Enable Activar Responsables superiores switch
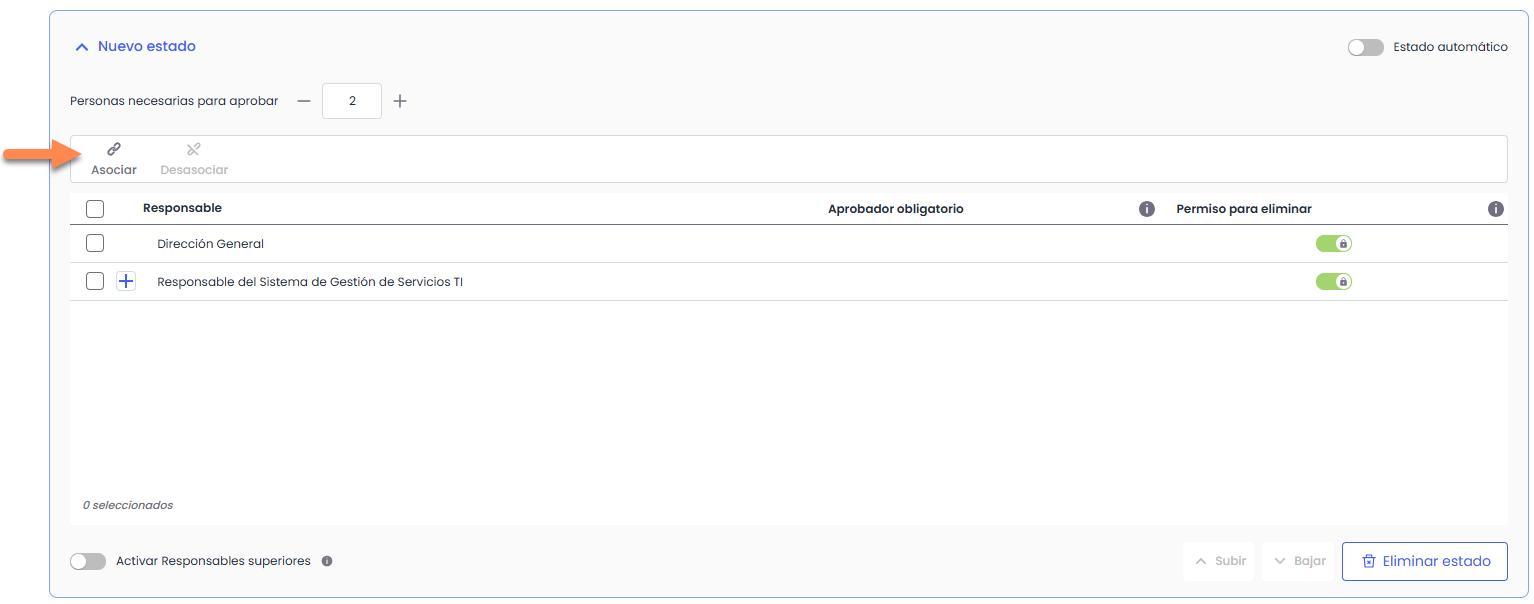Viewport: 1534px width, 604px height. [x=88, y=562]
